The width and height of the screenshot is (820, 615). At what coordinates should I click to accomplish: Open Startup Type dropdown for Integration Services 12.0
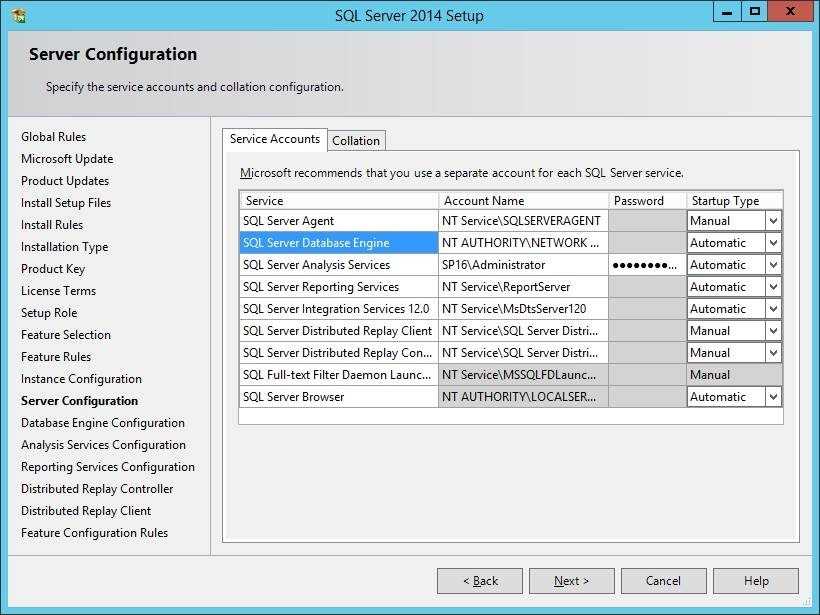[x=773, y=309]
